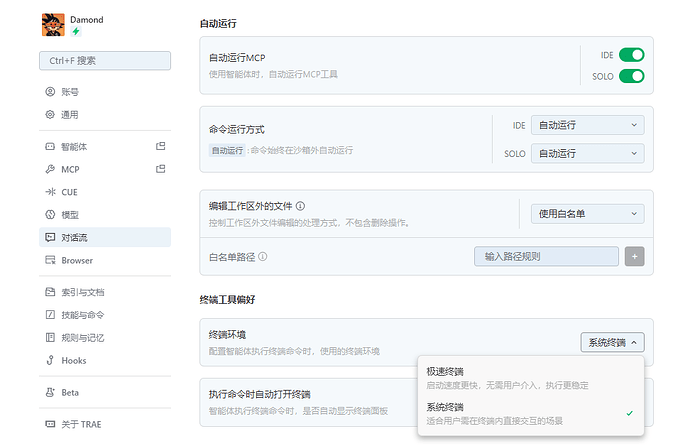Viewport: 690px width, 445px height.
Task: Click the 终端工具偏好 section heading
Action: pyautogui.click(x=228, y=300)
